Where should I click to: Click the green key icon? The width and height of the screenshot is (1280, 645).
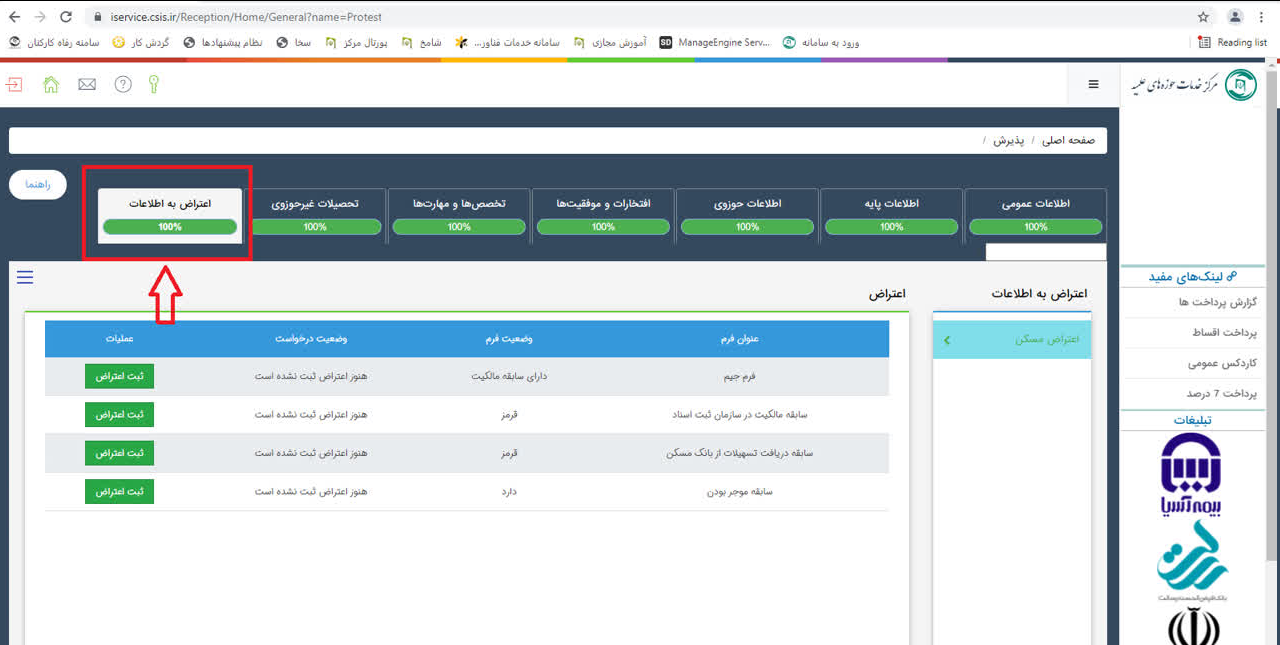pos(154,85)
